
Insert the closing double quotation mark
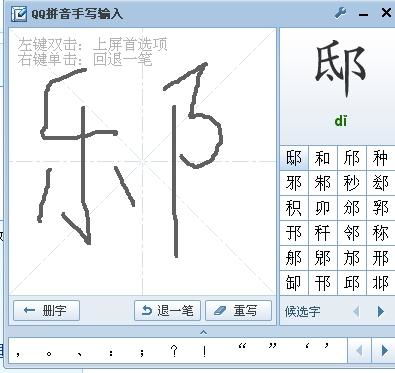click(273, 346)
